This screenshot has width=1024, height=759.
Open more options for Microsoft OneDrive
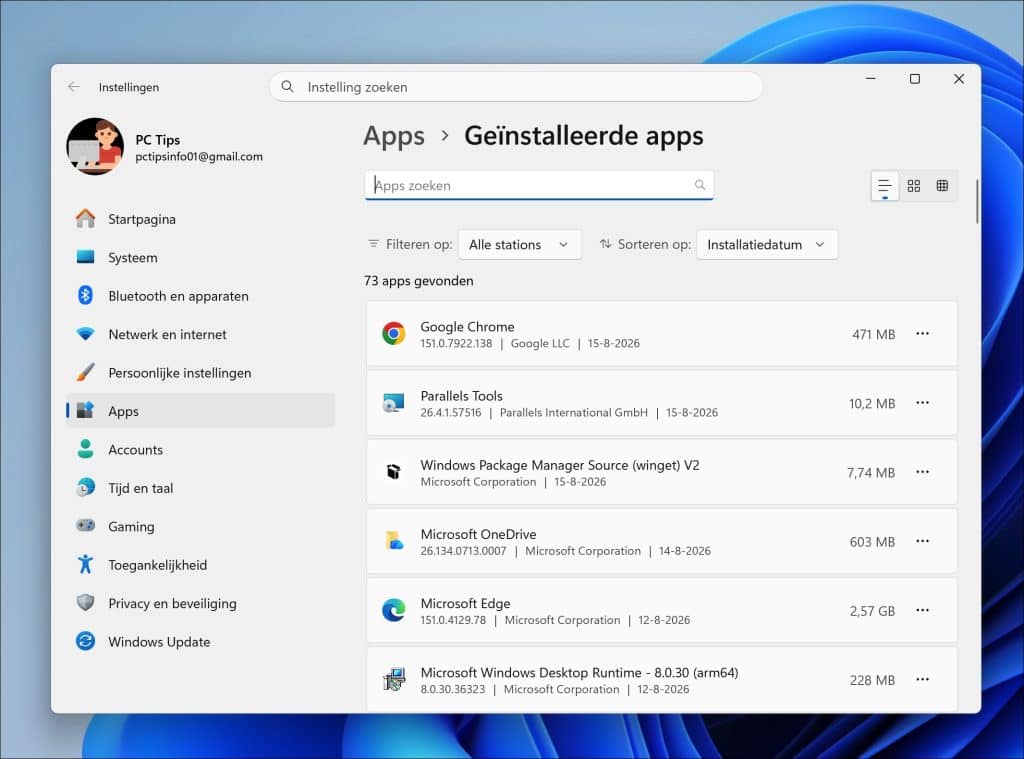(922, 541)
